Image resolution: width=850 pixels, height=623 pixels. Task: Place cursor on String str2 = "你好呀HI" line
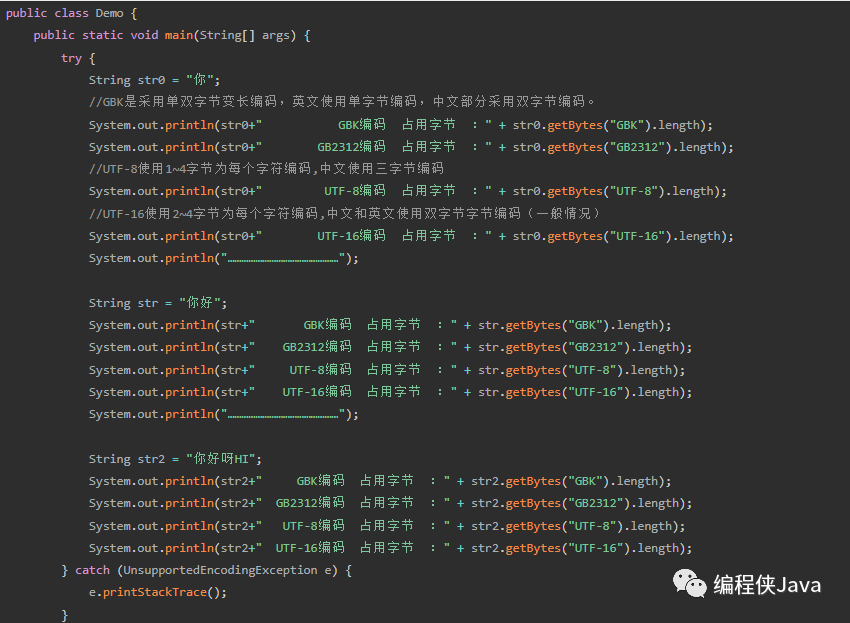click(x=175, y=459)
